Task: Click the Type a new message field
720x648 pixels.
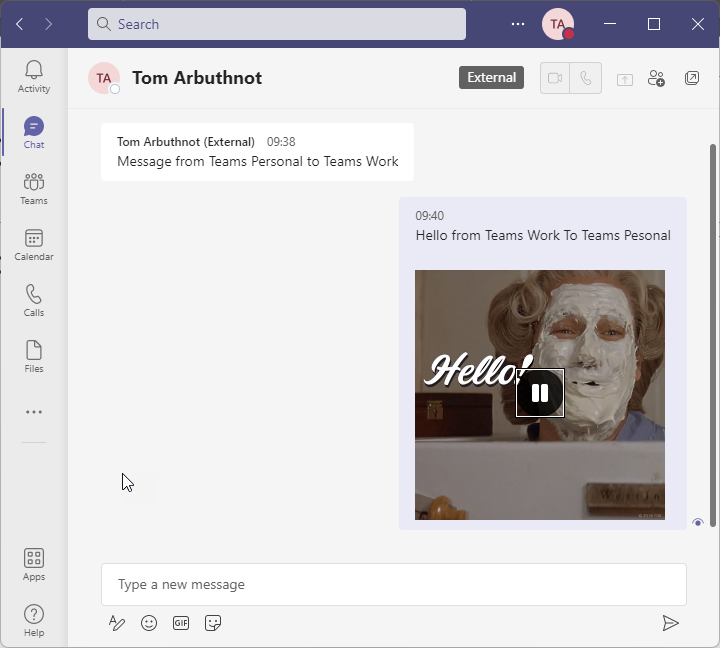Action: pyautogui.click(x=393, y=584)
